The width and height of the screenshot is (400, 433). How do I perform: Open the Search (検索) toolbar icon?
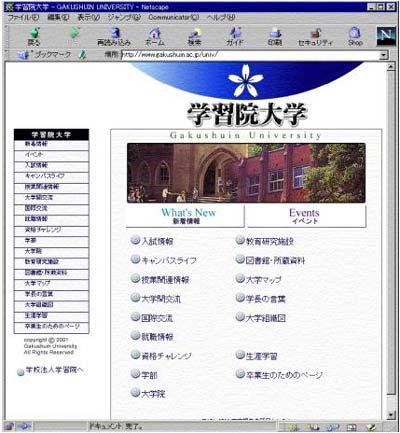coord(194,36)
